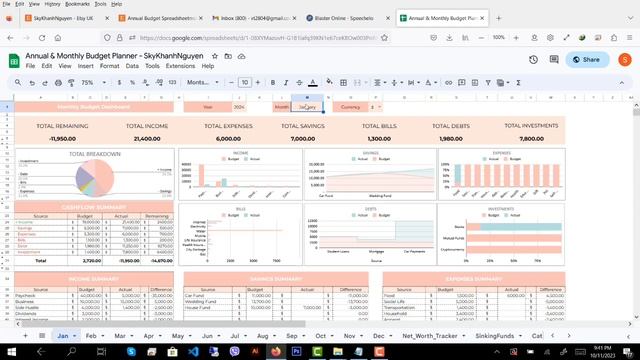
Task: Open horizontal align dropdown
Action: coord(380,82)
